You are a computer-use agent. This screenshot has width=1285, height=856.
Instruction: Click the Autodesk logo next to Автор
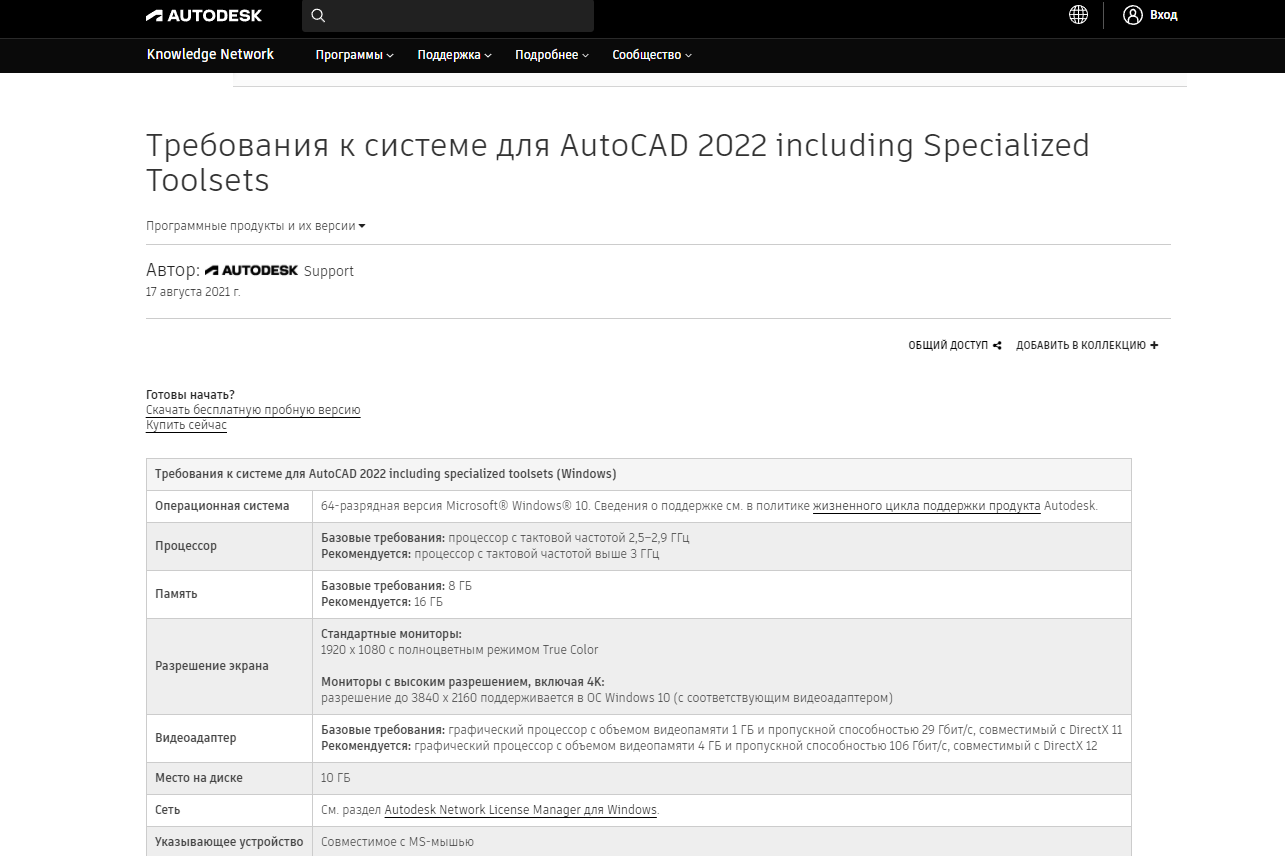point(251,270)
